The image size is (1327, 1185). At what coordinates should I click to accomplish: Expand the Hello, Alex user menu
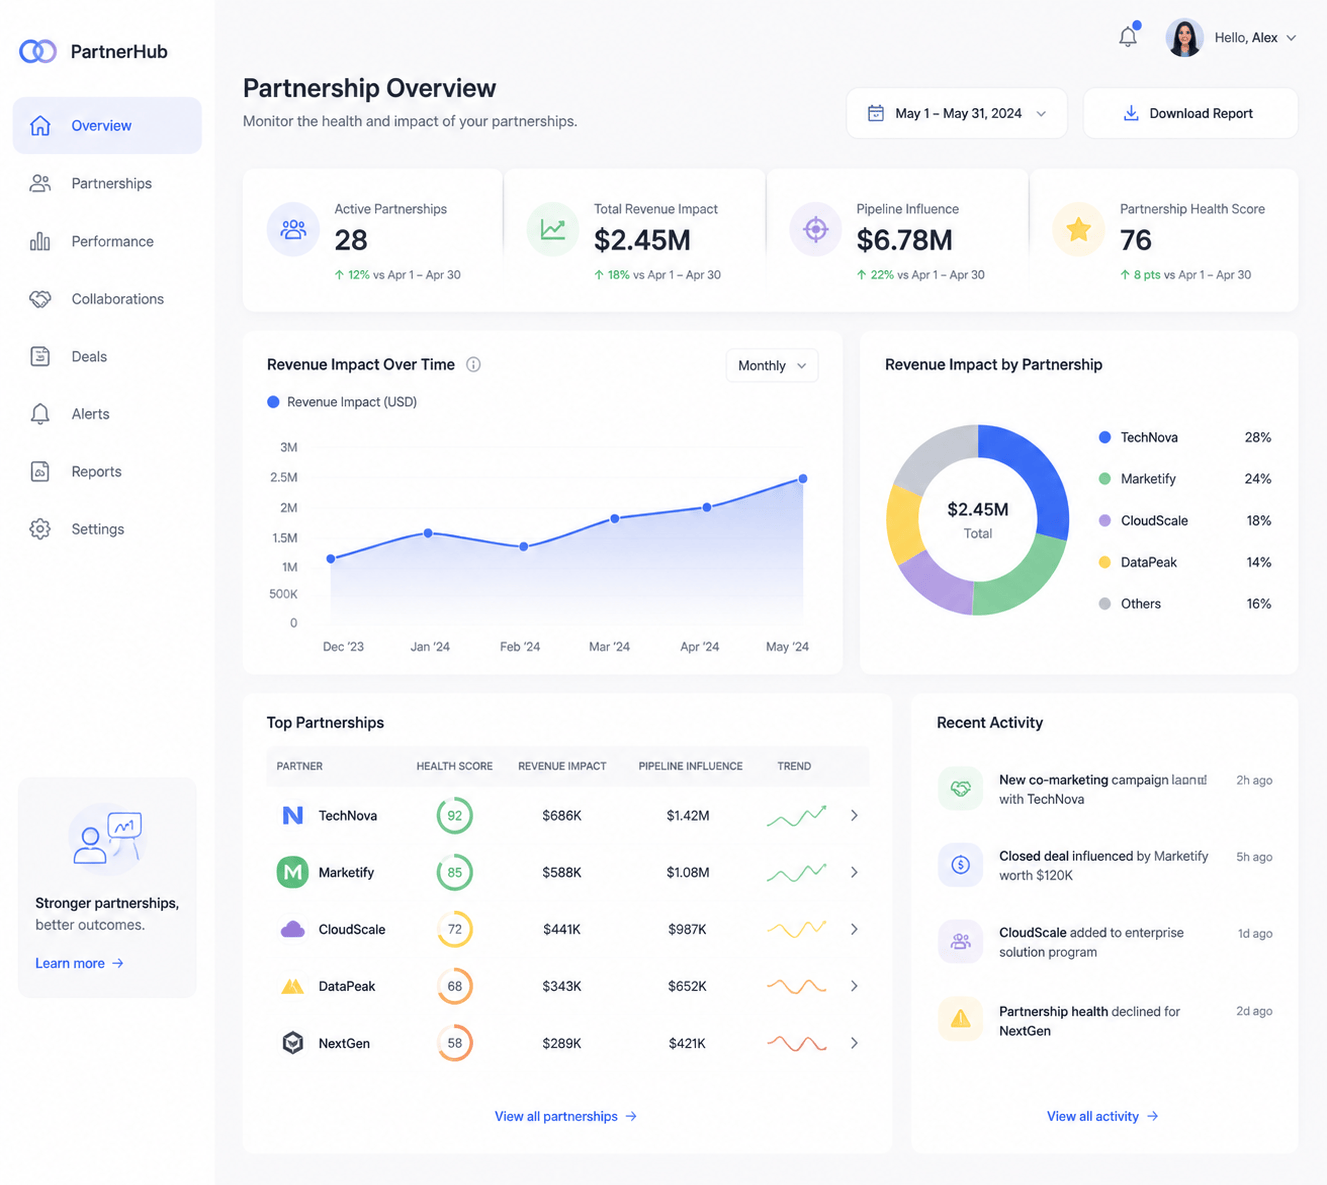[x=1255, y=38]
